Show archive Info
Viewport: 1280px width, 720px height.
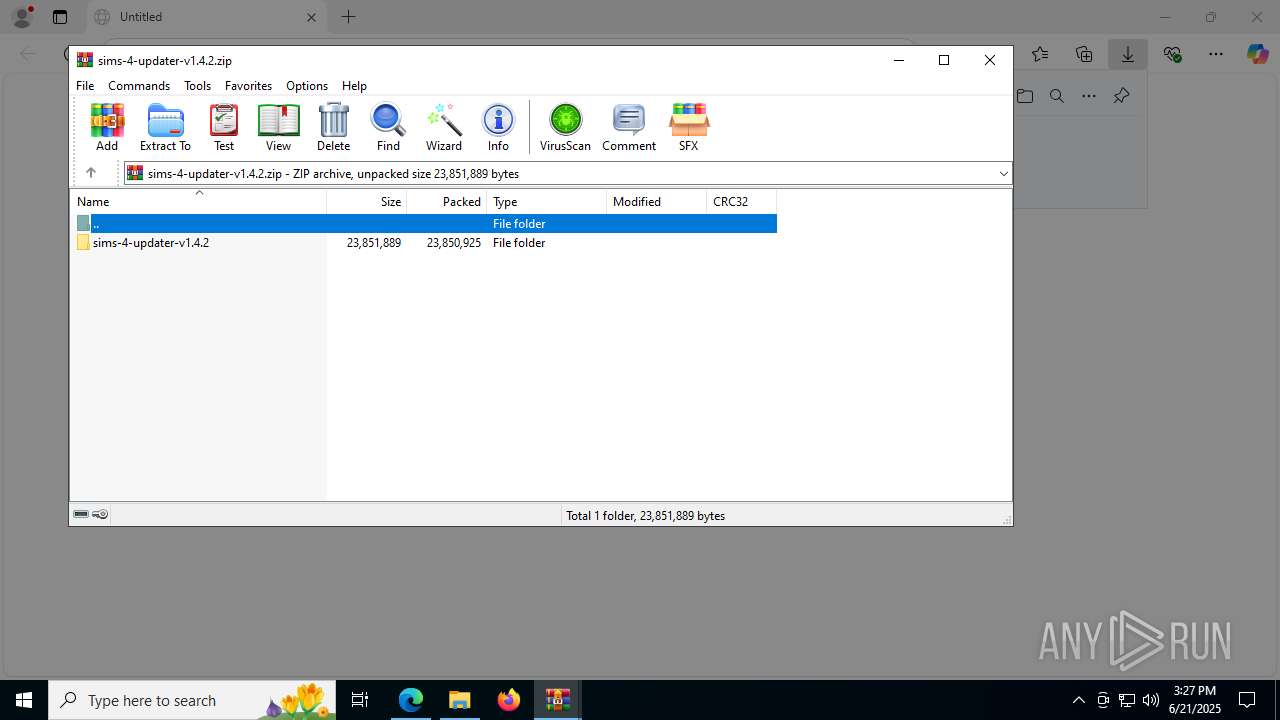498,127
